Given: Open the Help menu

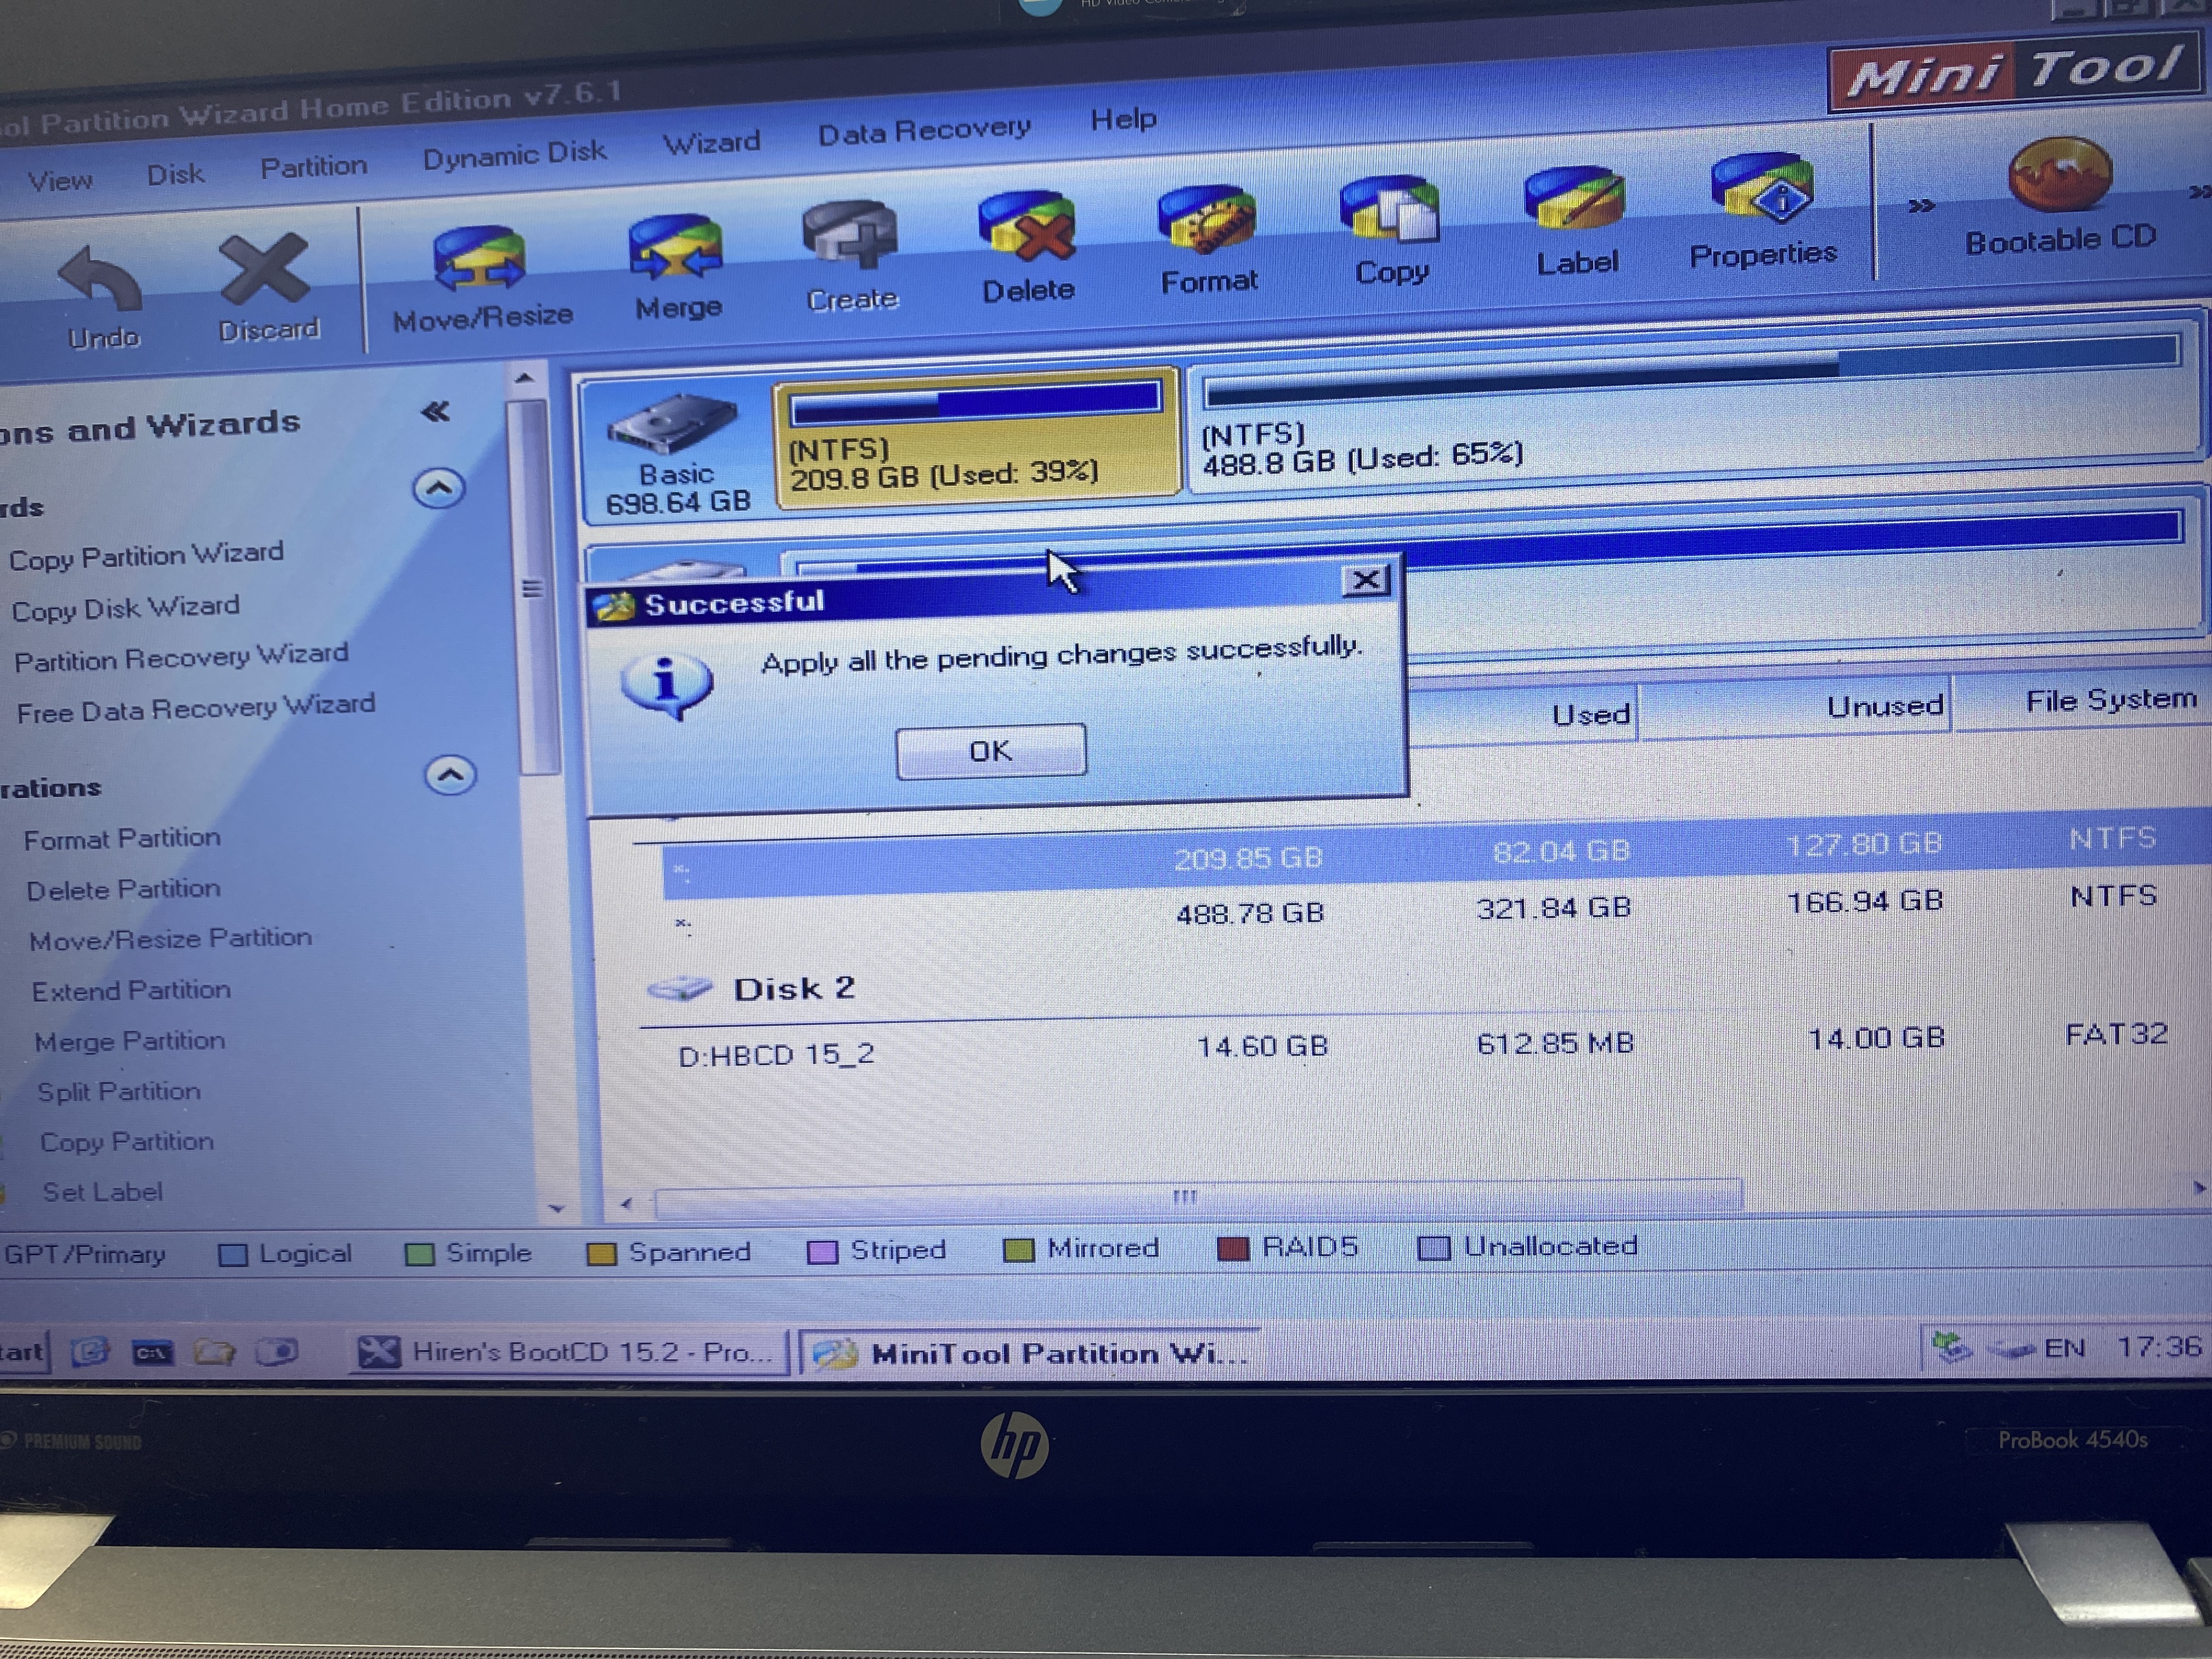Looking at the screenshot, I should [x=1123, y=120].
